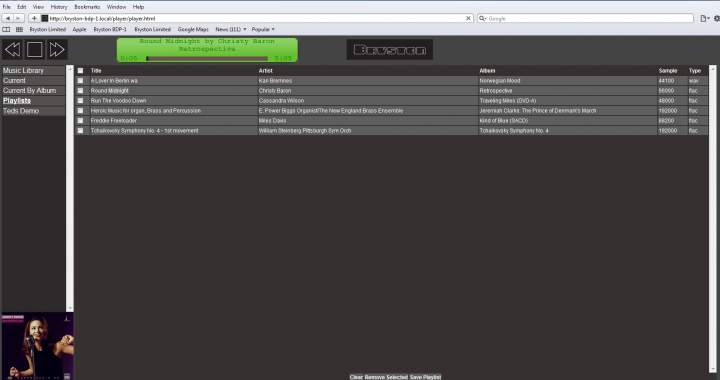The image size is (720, 380).
Task: Sort by the Album column header
Action: [487, 71]
